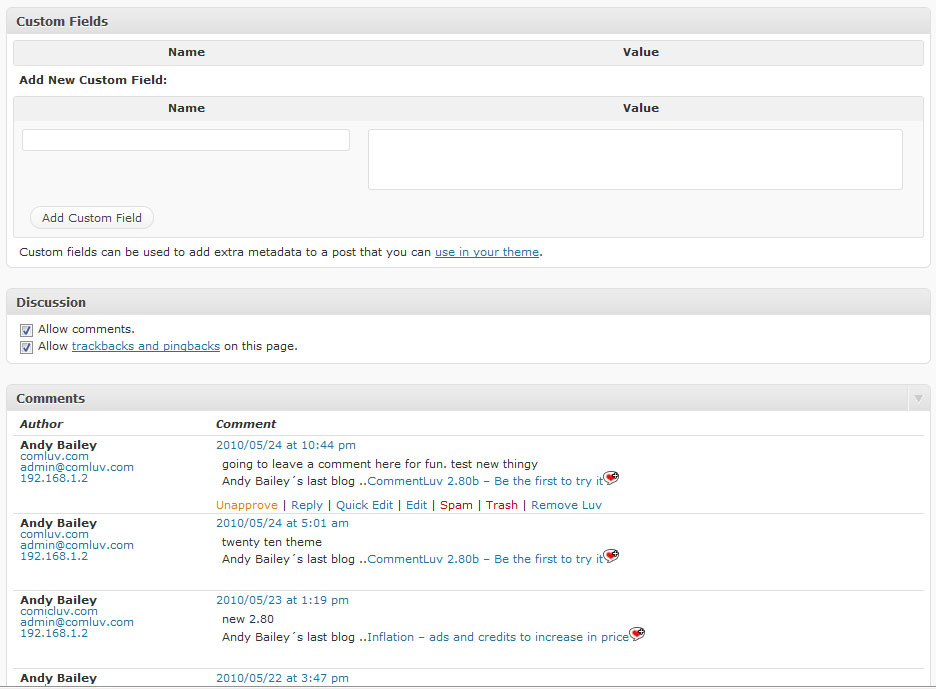
Task: Open the 'use in your theme' link
Action: [x=487, y=253]
